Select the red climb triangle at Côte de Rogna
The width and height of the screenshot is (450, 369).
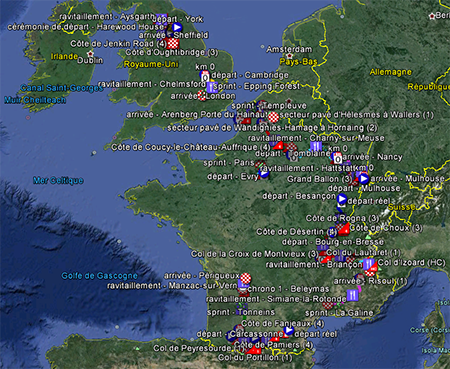(344, 228)
